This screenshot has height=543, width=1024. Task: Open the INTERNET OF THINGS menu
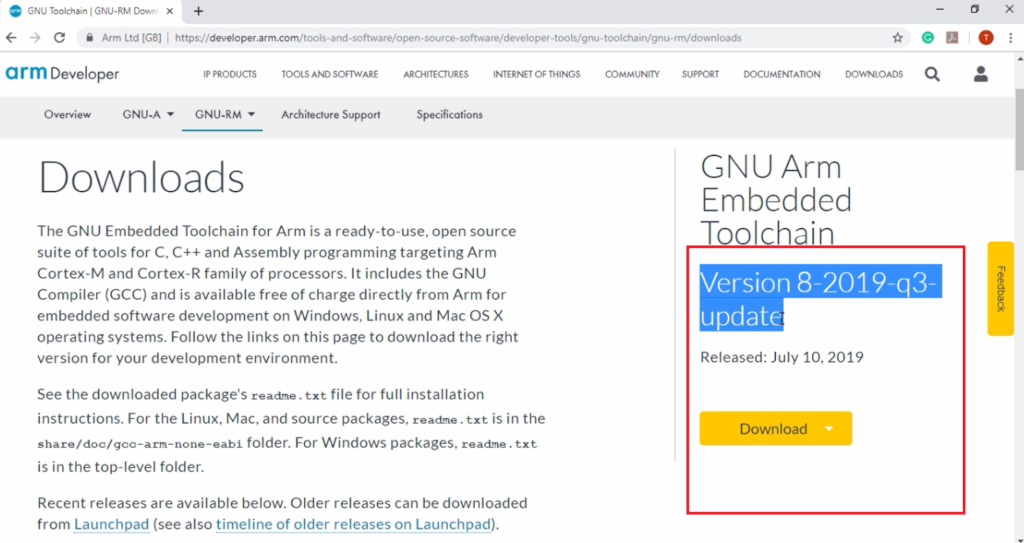pyautogui.click(x=537, y=74)
